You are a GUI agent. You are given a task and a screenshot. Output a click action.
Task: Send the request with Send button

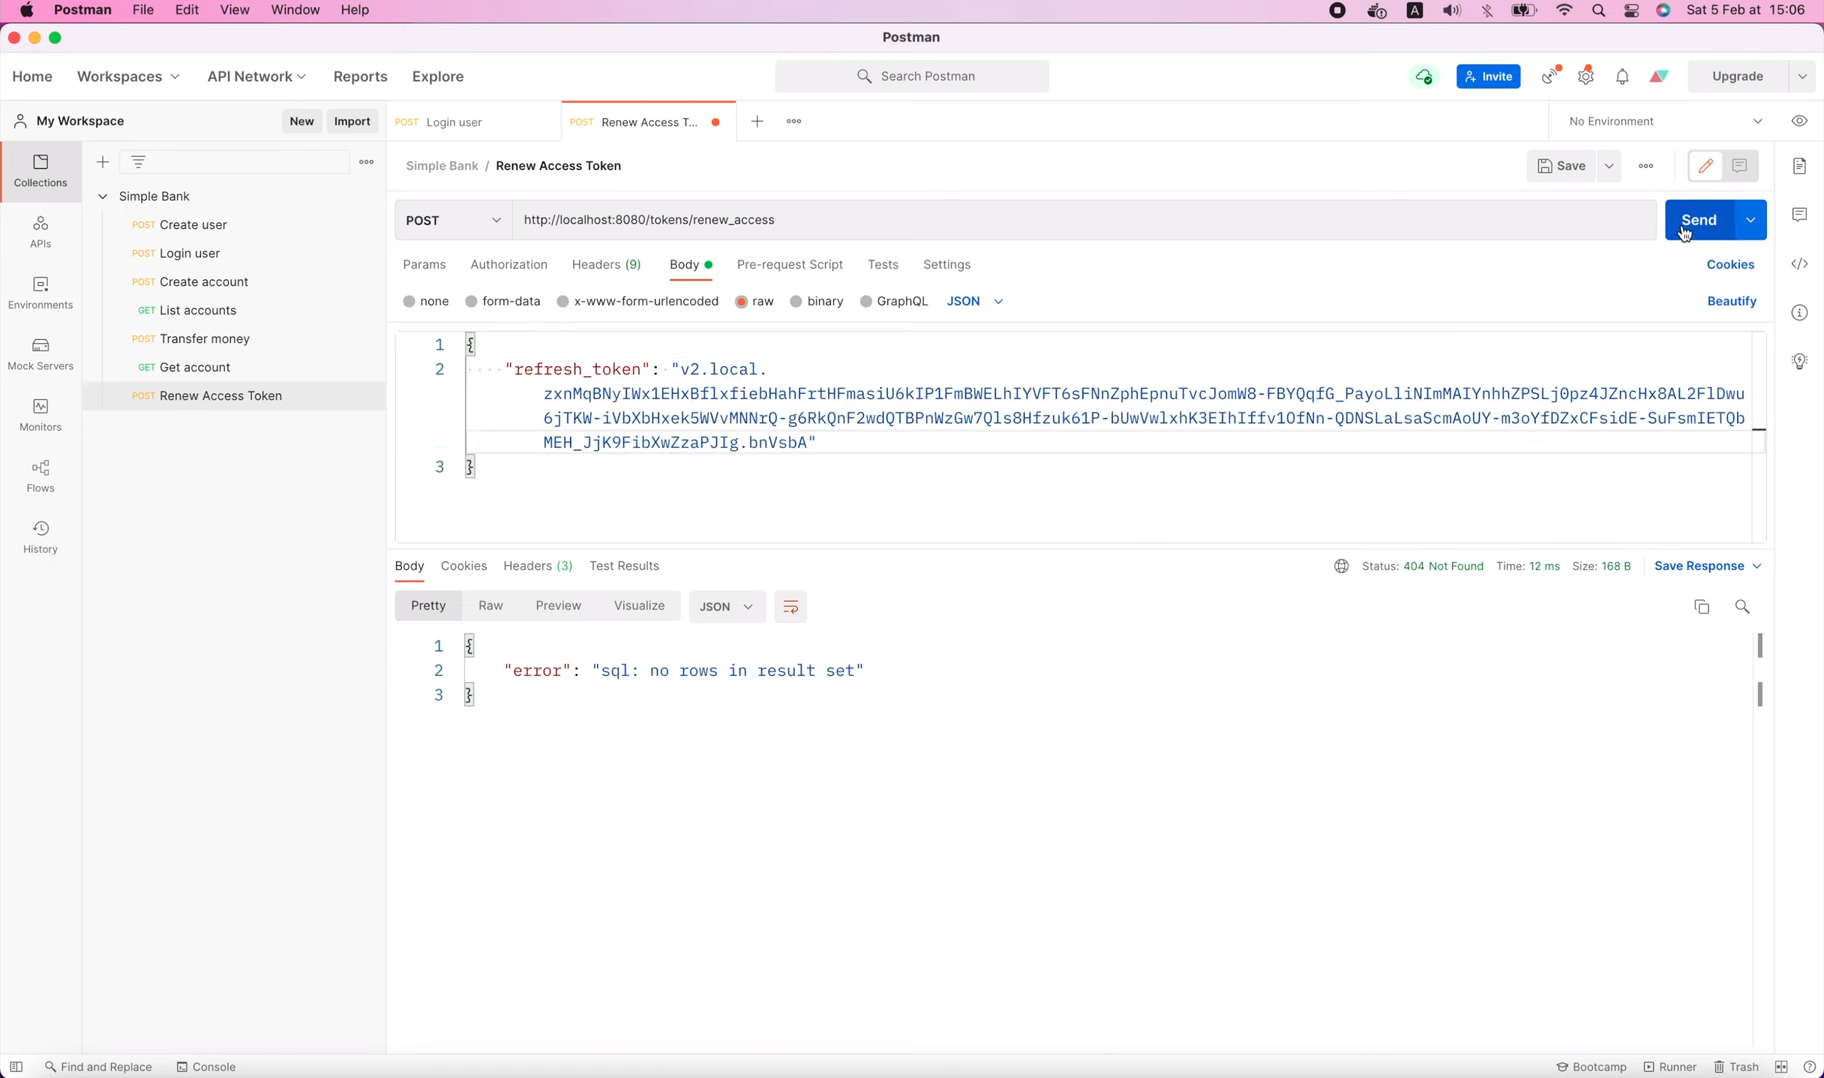coord(1699,220)
